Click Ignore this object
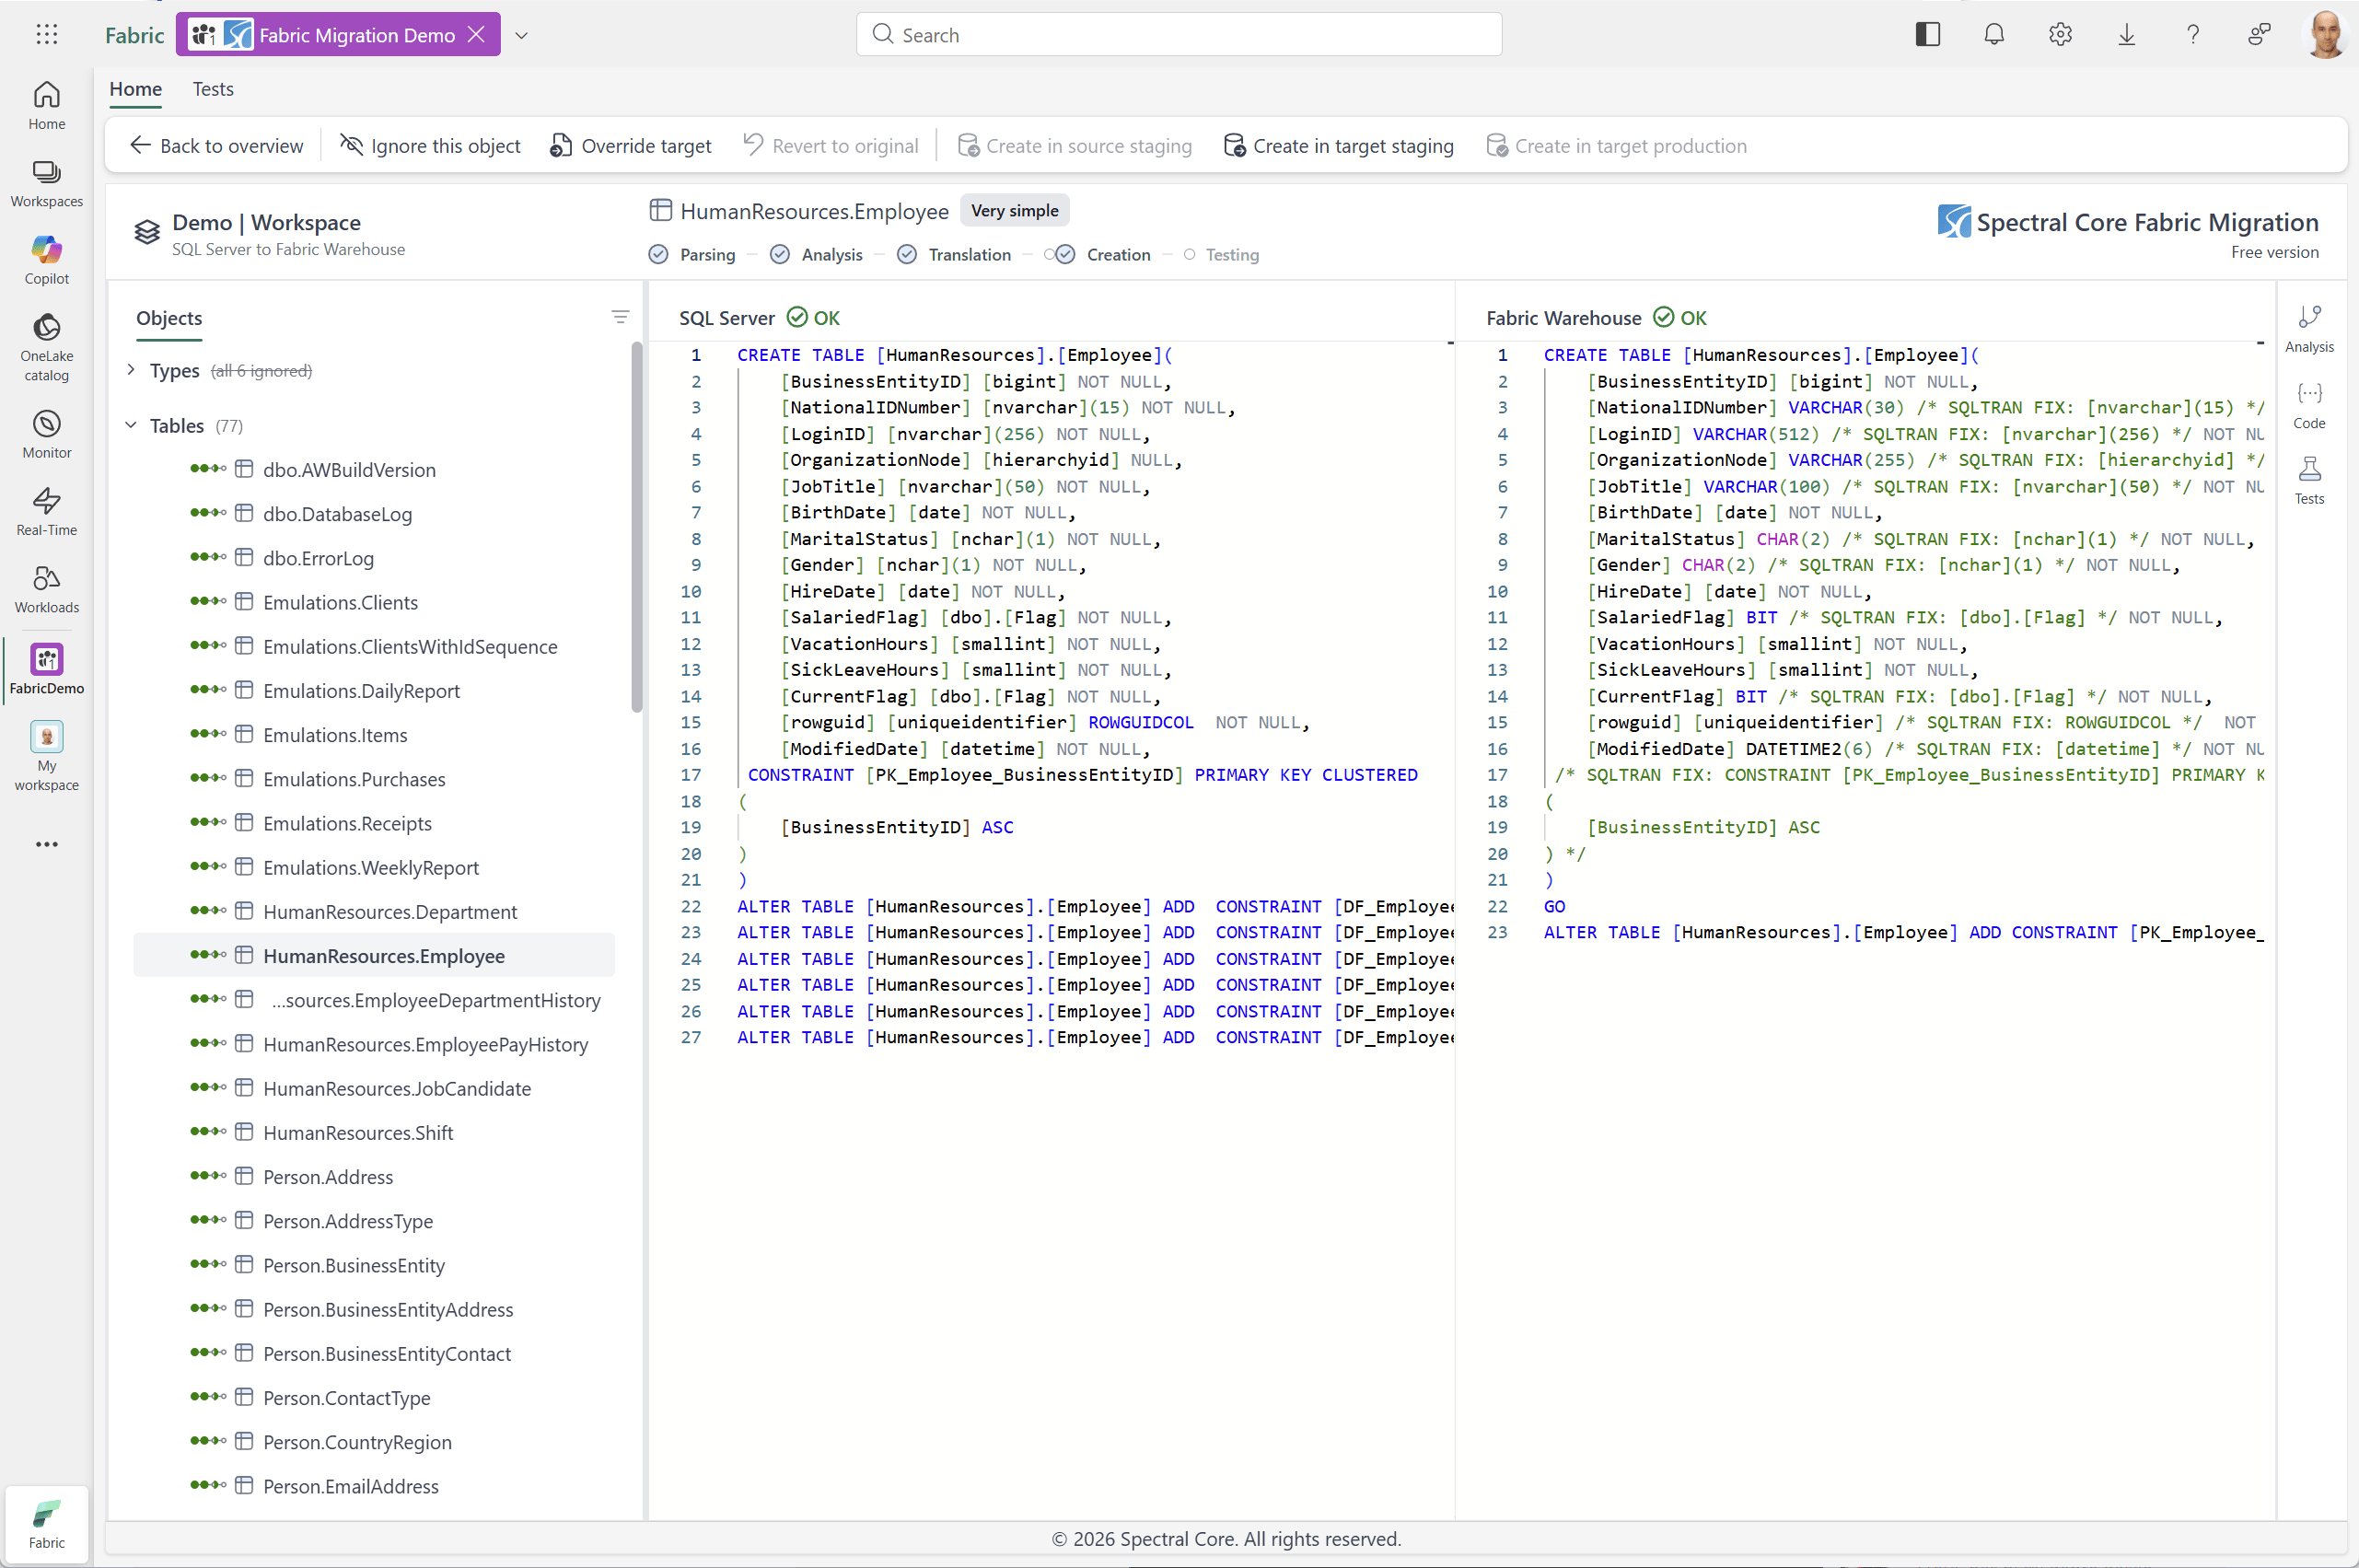This screenshot has width=2359, height=1568. point(431,146)
